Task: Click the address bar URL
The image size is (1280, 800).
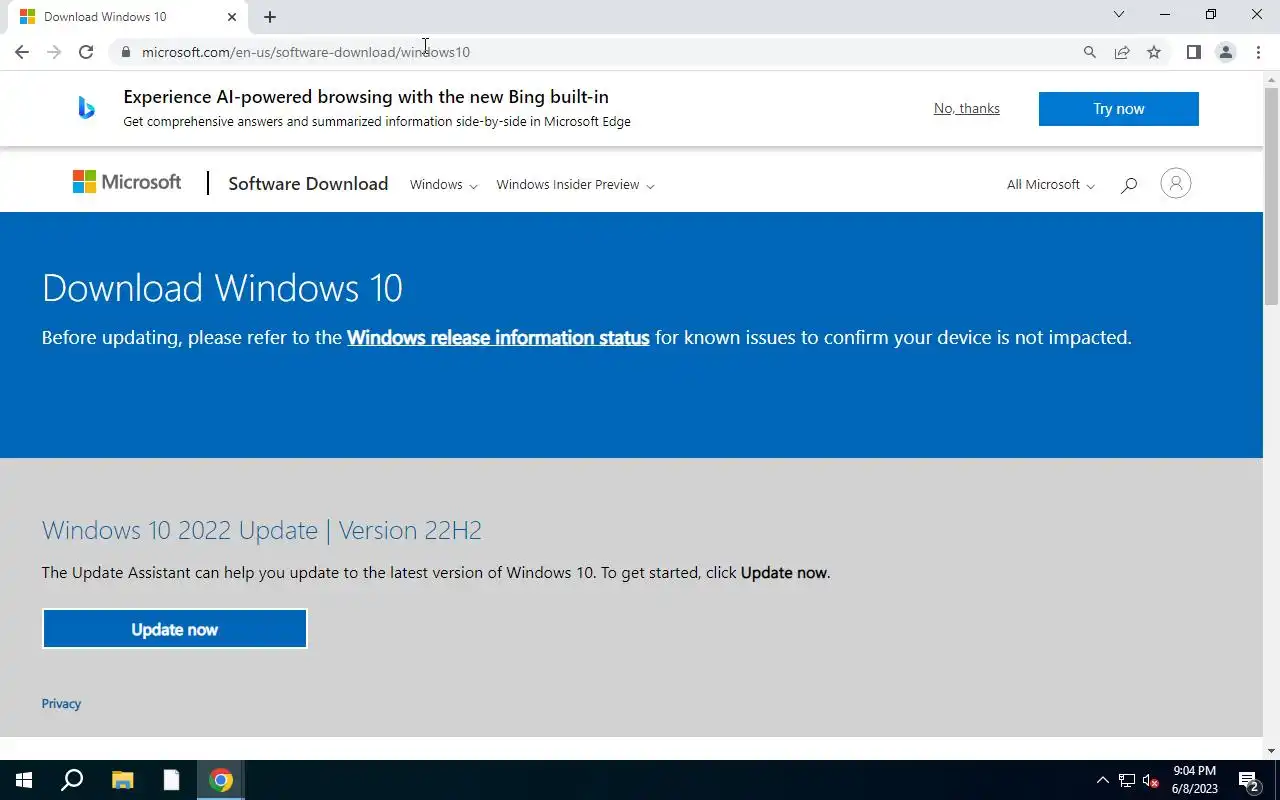Action: coord(306,52)
